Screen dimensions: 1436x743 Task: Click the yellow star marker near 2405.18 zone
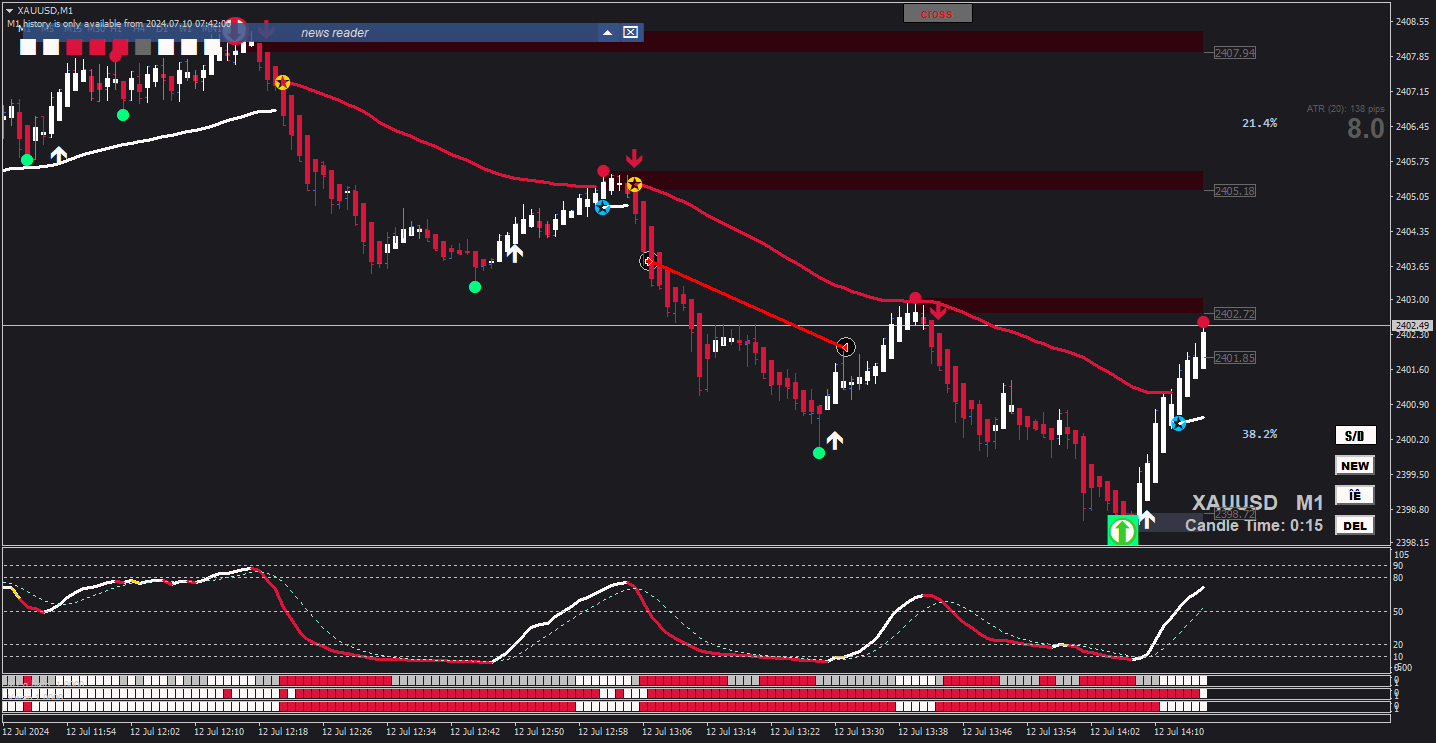(x=634, y=184)
